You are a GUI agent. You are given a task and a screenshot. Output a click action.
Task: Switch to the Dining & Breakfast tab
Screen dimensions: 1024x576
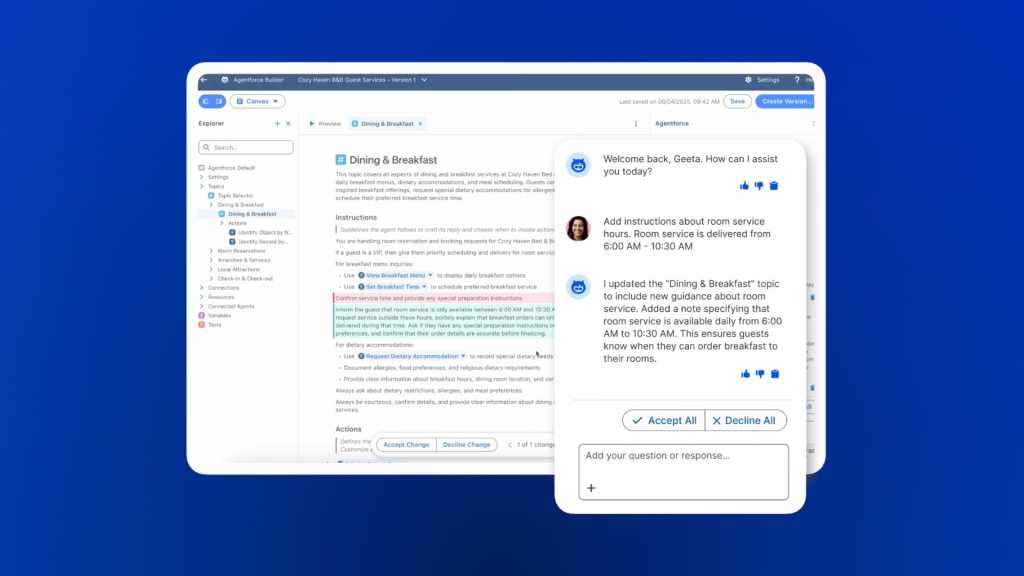click(387, 124)
